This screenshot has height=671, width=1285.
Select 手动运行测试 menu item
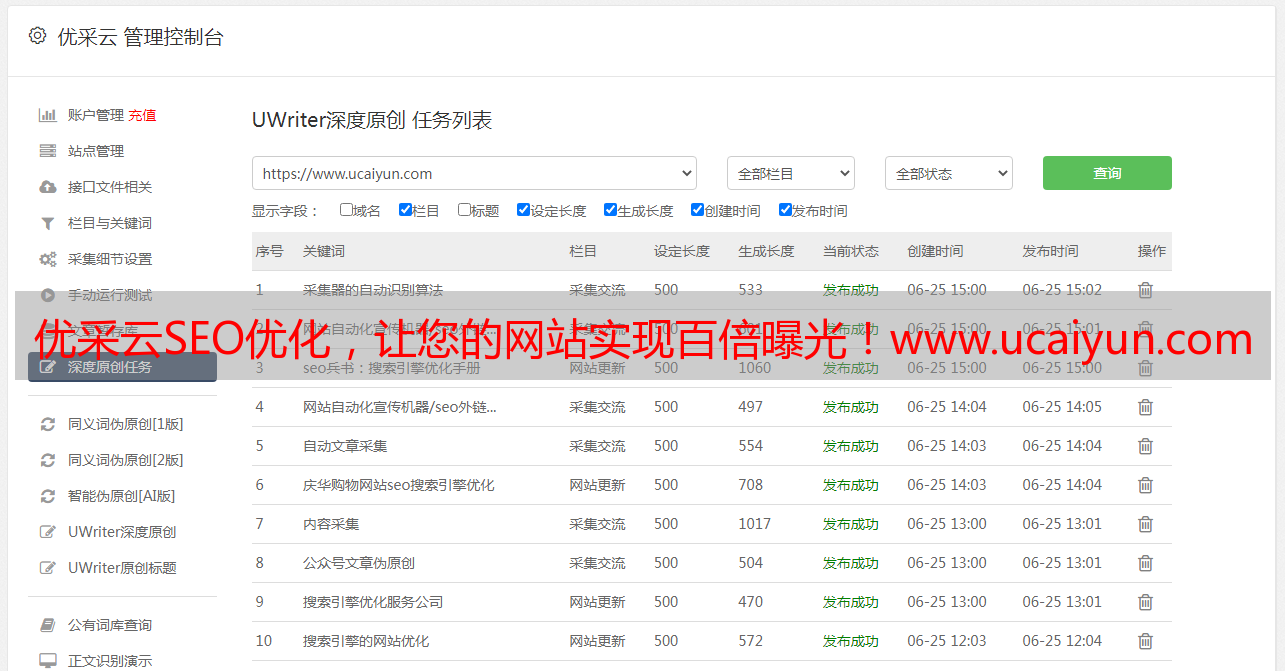click(x=110, y=295)
